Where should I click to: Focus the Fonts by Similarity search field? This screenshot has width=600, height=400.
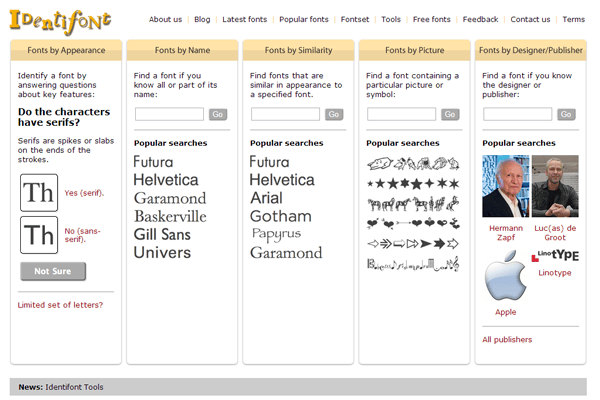(285, 114)
